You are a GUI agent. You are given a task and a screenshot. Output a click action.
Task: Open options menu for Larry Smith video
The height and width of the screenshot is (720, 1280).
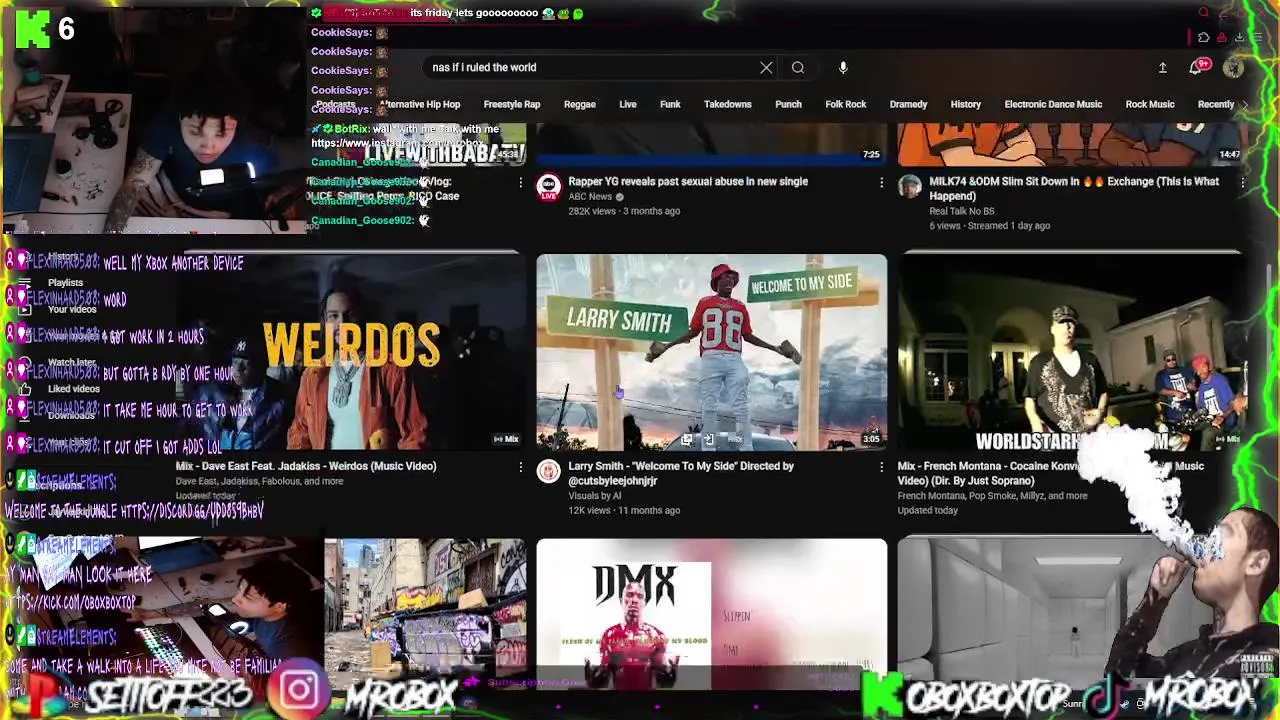(x=881, y=466)
